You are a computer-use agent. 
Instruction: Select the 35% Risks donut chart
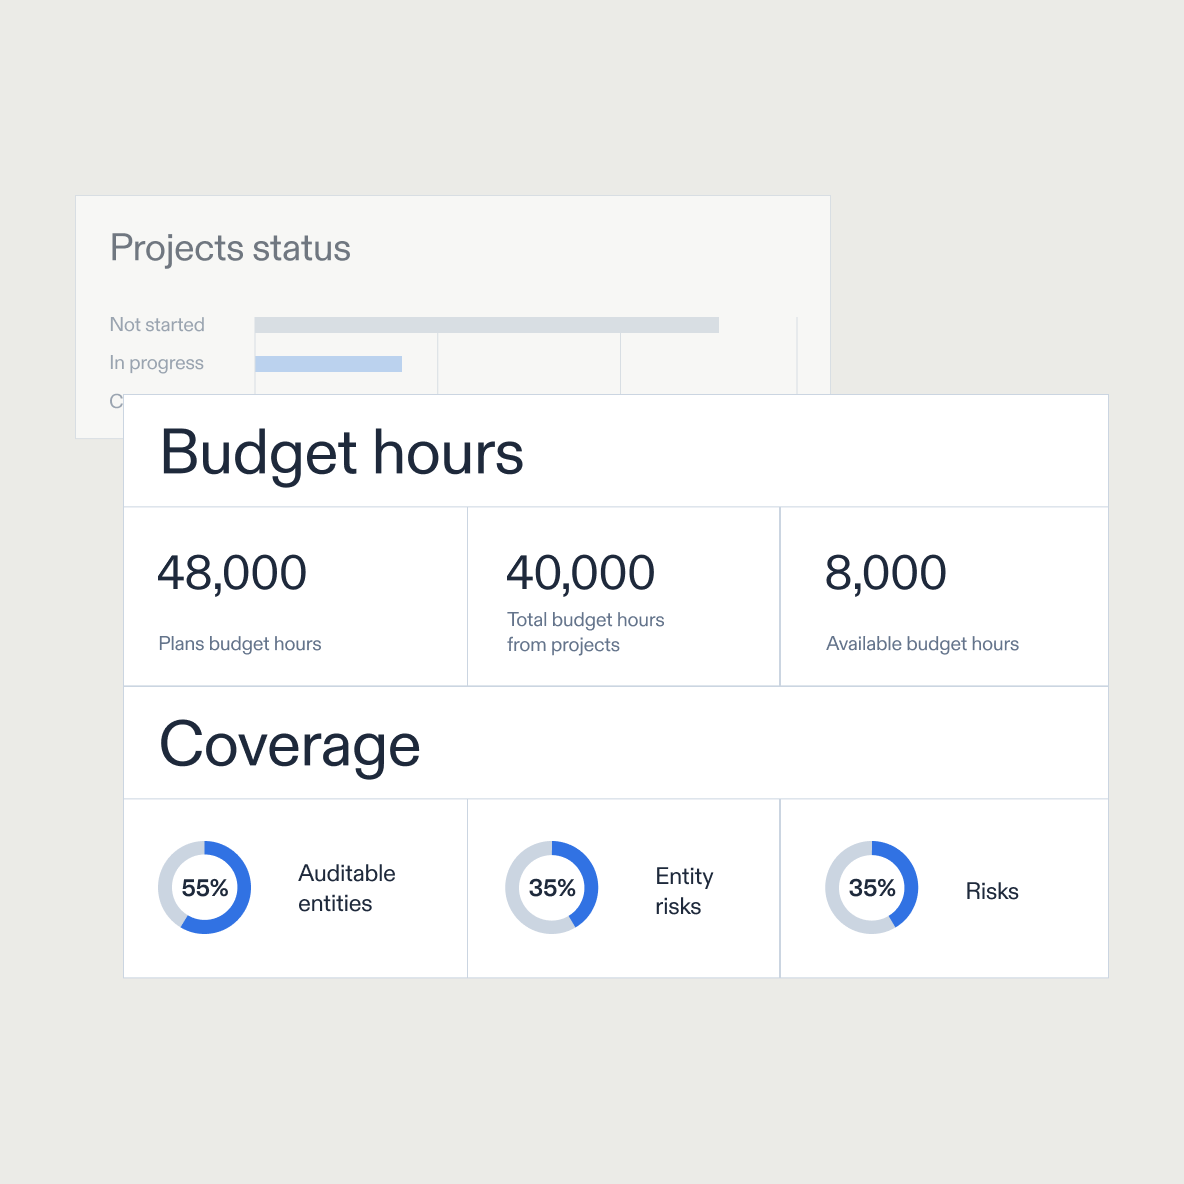coord(871,888)
